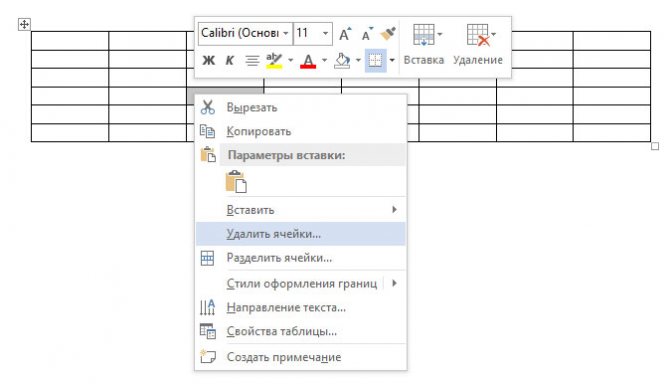
Task: Expand arrow beside Вставить
Action: tap(394, 209)
